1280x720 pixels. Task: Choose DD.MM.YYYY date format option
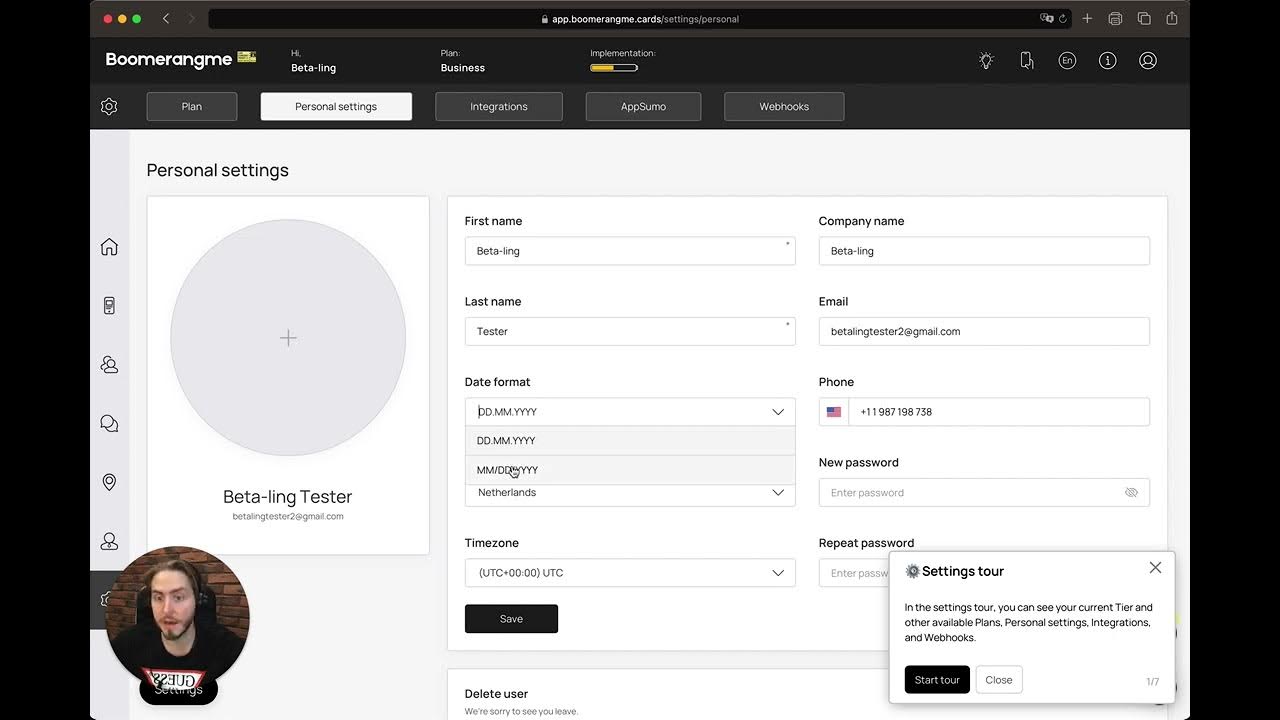tap(630, 441)
